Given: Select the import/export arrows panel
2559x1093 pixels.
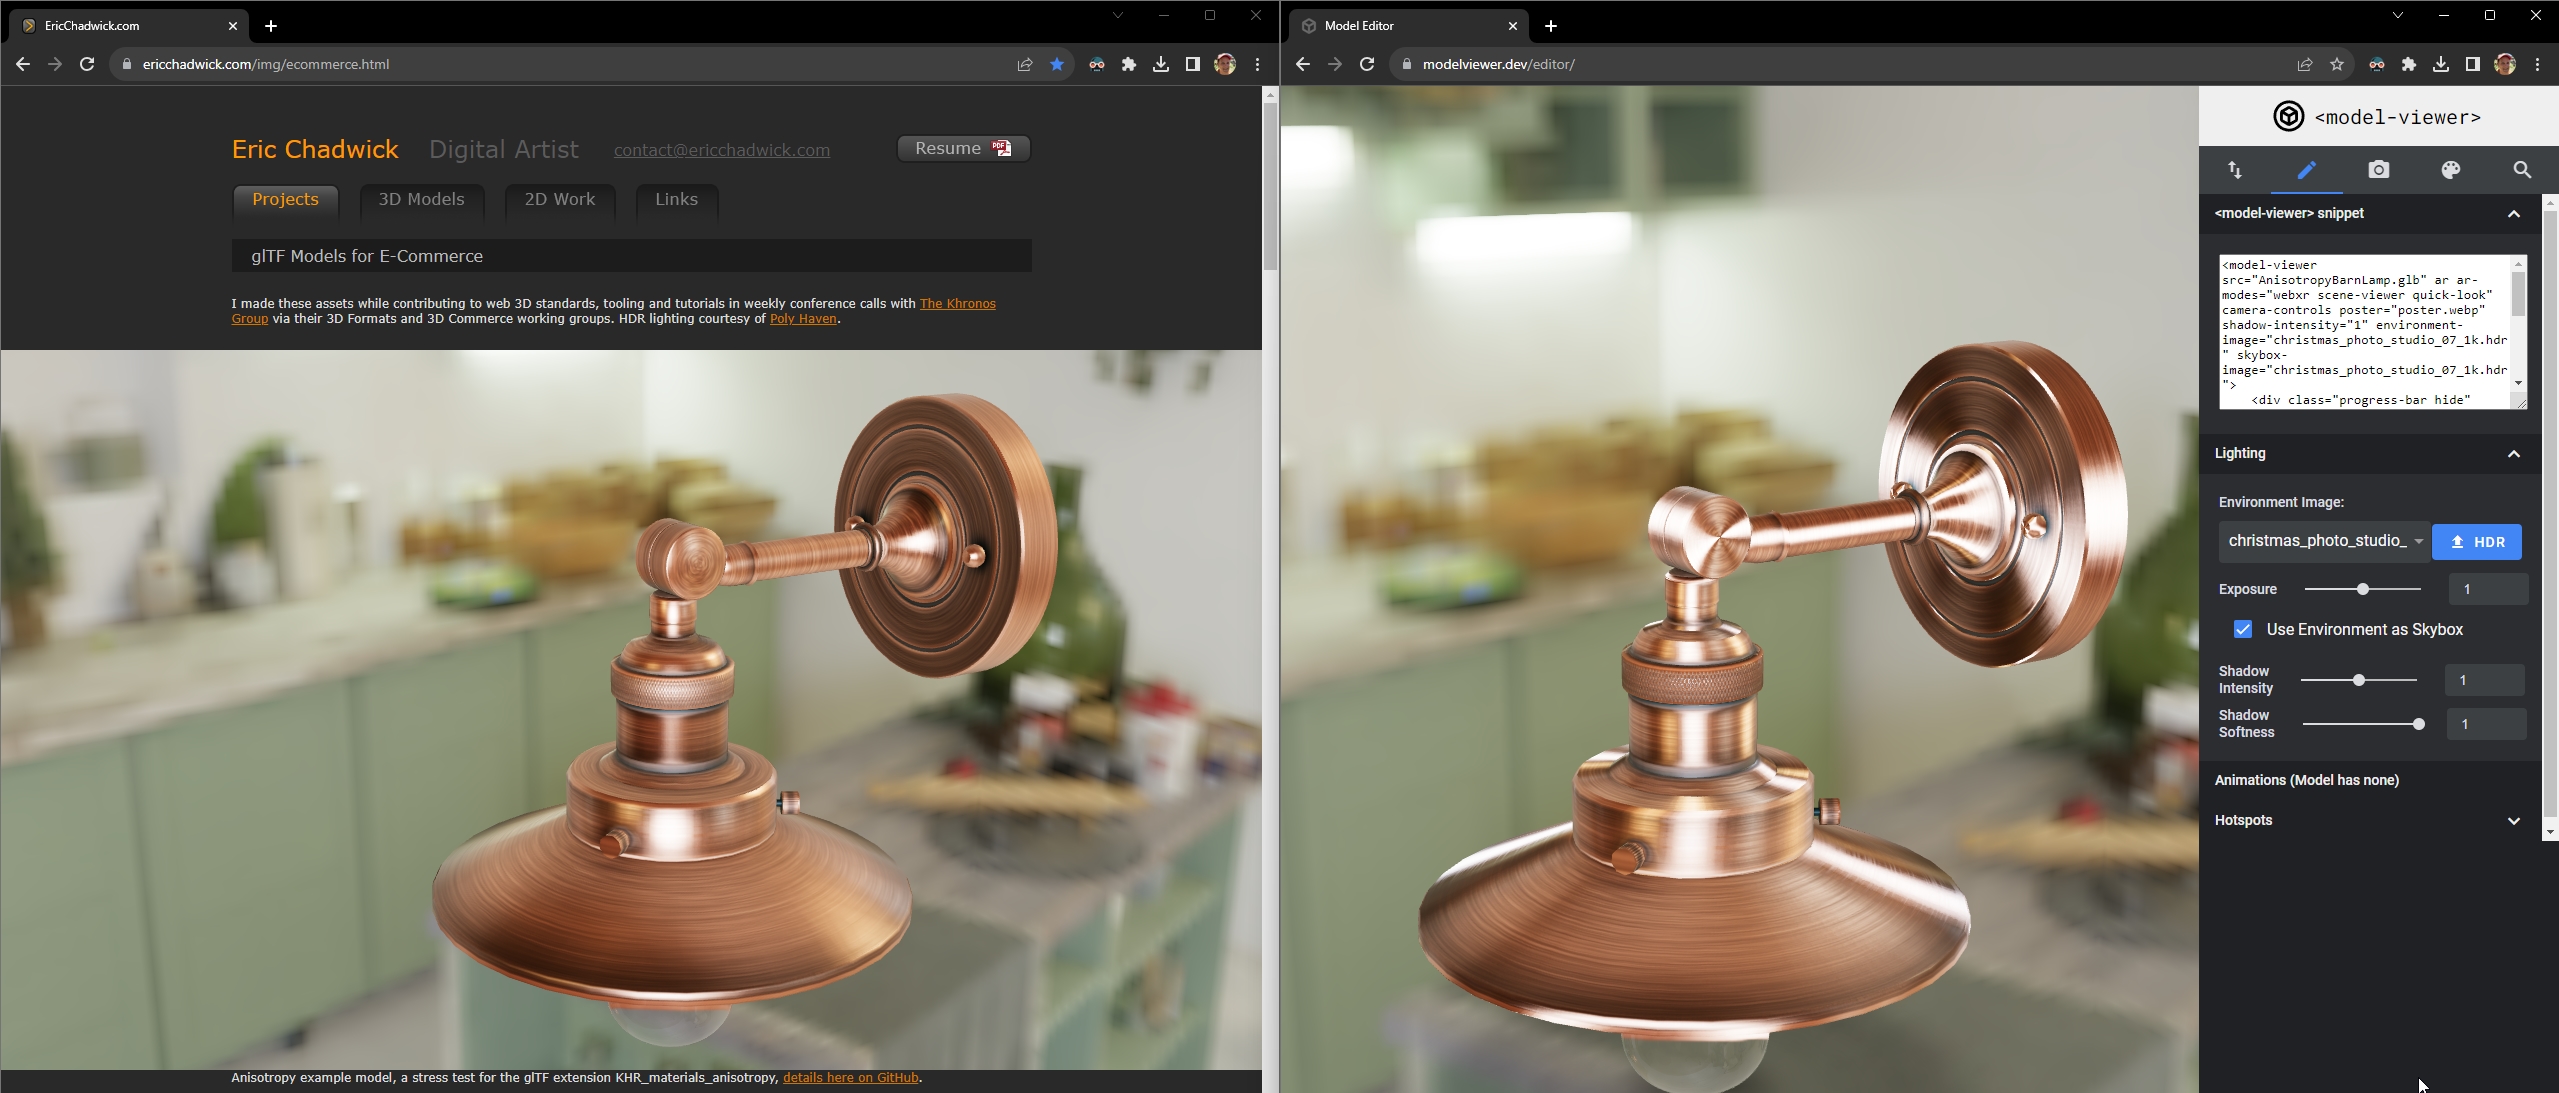Looking at the screenshot, I should point(2234,170).
